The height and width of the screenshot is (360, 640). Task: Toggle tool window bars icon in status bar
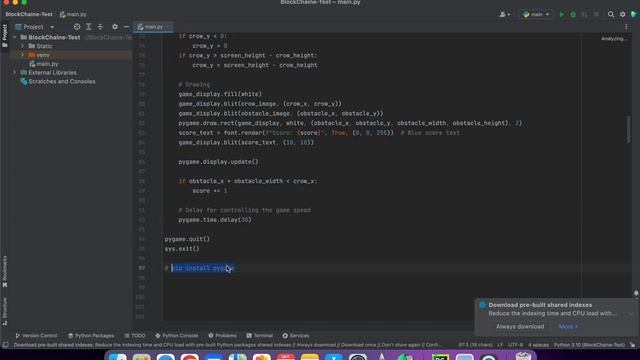tap(5, 345)
